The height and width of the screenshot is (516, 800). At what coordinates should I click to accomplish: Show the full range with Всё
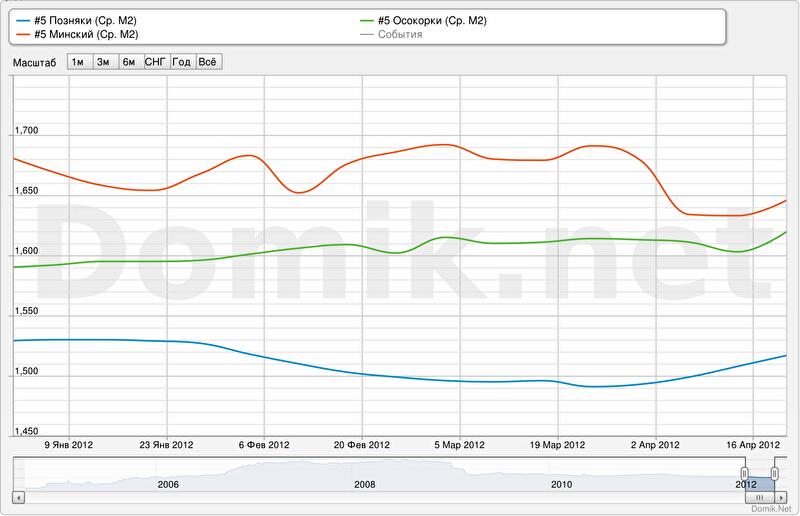(208, 62)
